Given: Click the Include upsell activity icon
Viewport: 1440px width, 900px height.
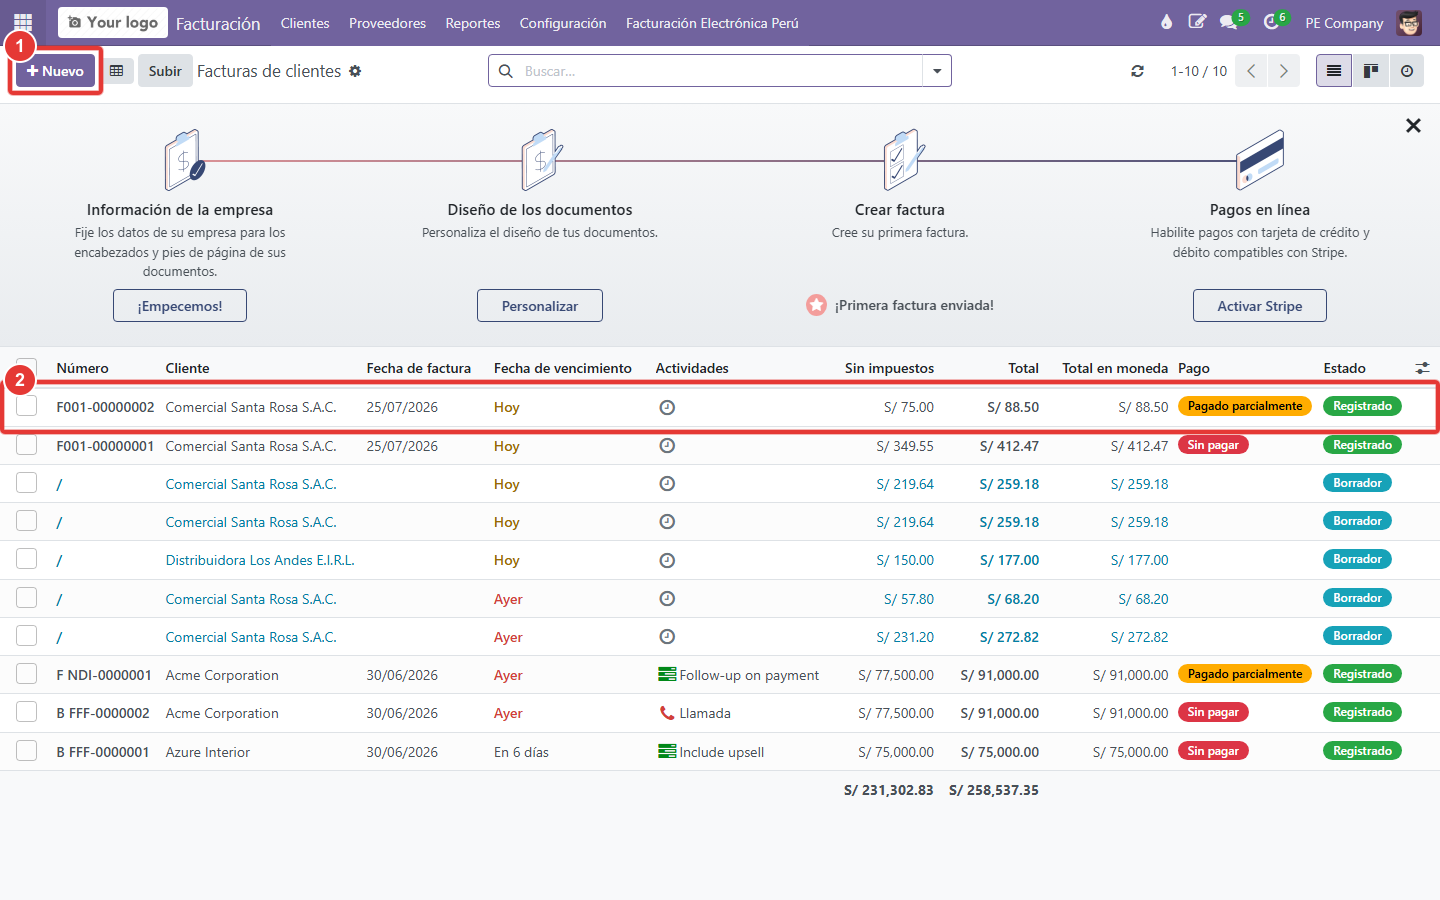Looking at the screenshot, I should 667,751.
